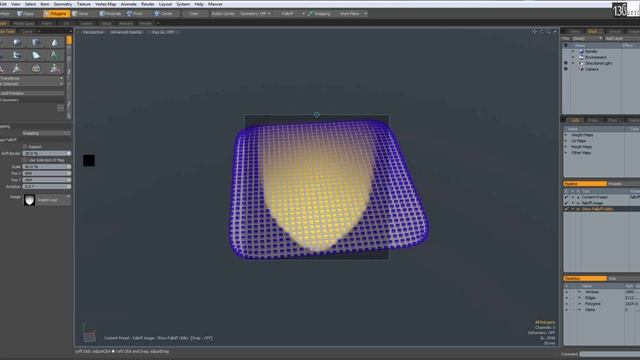Switch to the Presets tab
This screenshot has width=640, height=360.
[x=623, y=184]
